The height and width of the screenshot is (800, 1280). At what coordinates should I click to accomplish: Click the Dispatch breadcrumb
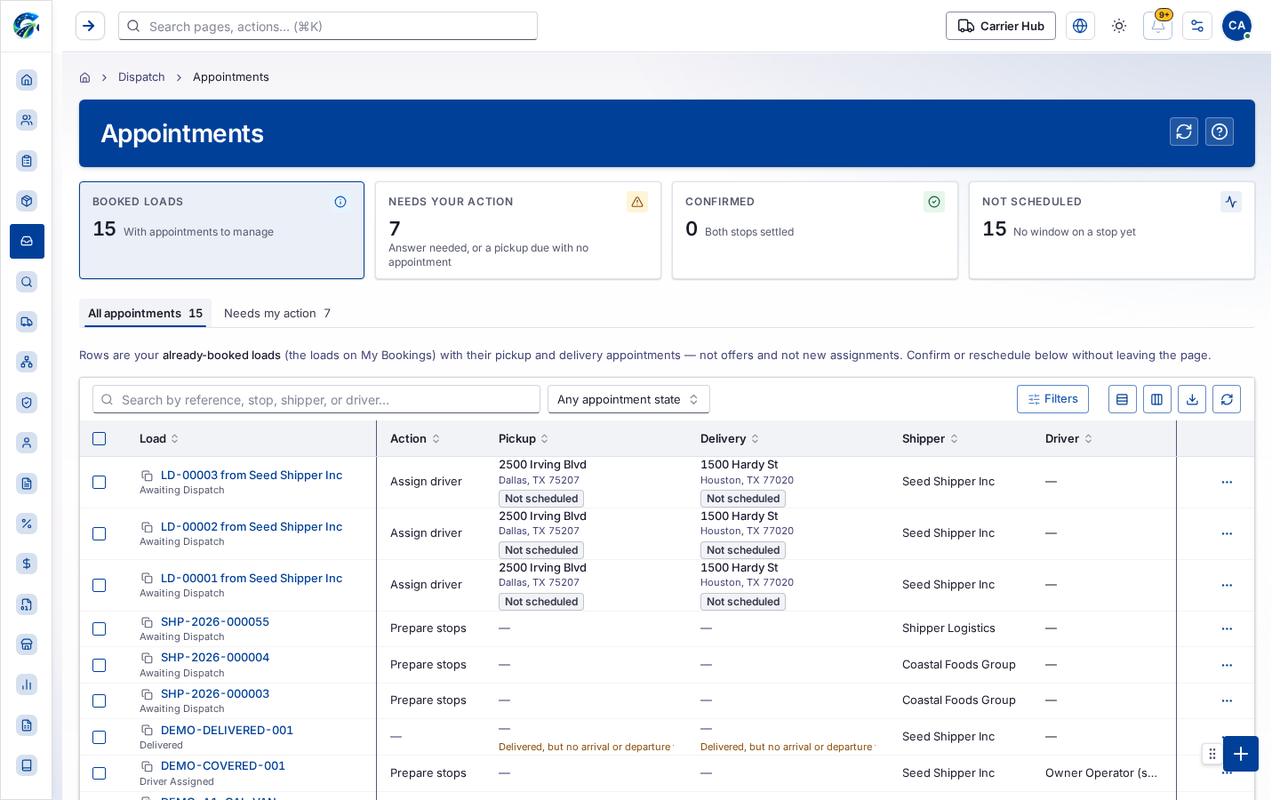coord(141,77)
